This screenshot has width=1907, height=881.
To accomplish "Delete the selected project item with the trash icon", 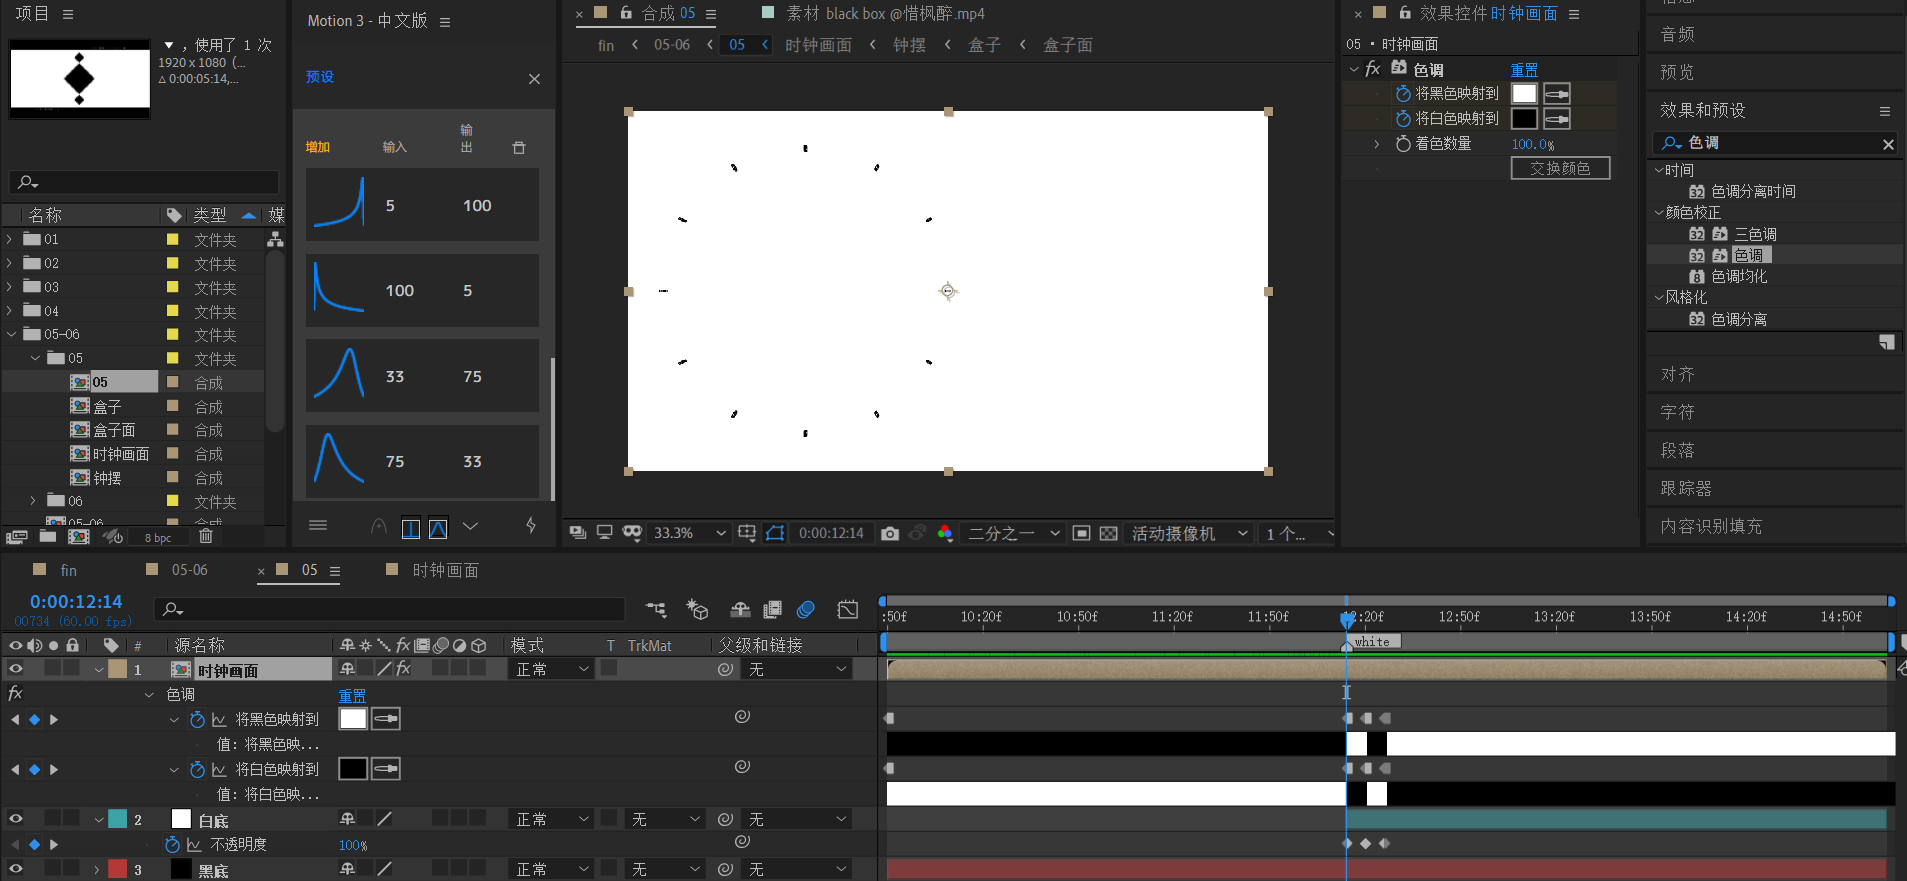I will (x=206, y=536).
